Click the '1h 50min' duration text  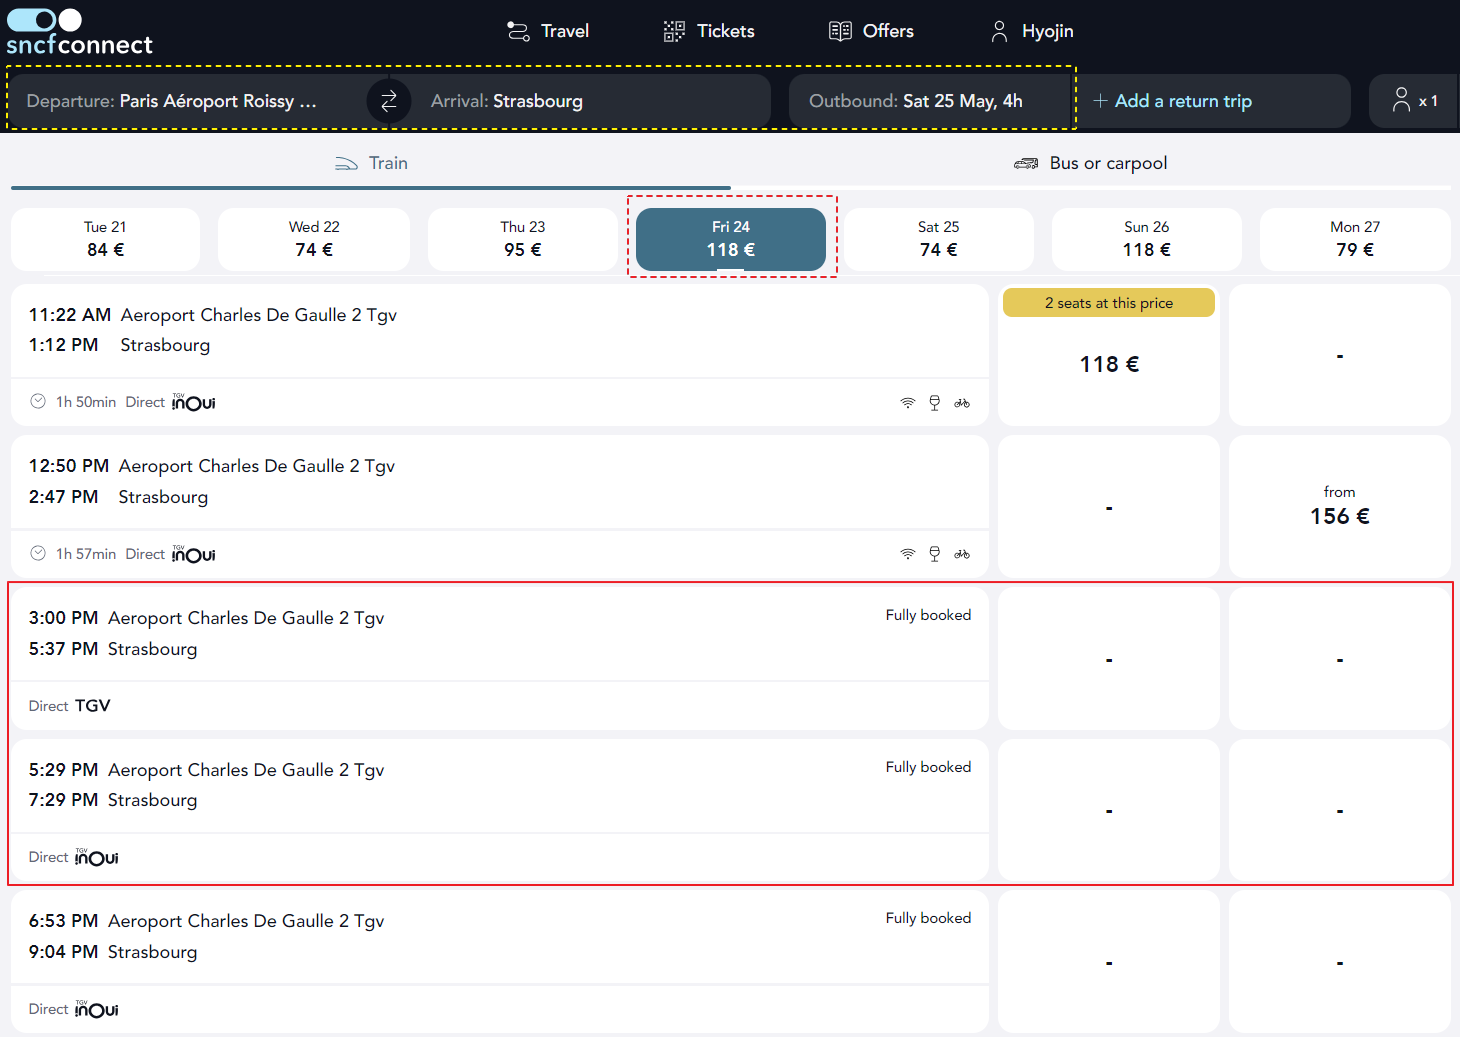[x=86, y=402]
